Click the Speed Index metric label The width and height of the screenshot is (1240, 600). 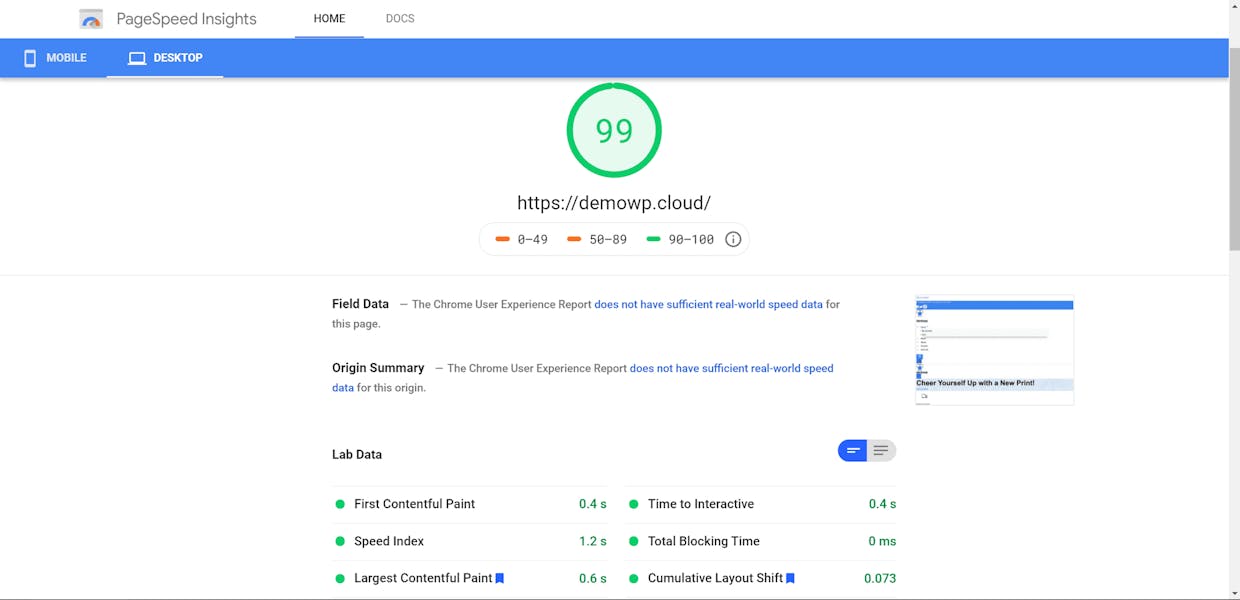click(x=389, y=541)
